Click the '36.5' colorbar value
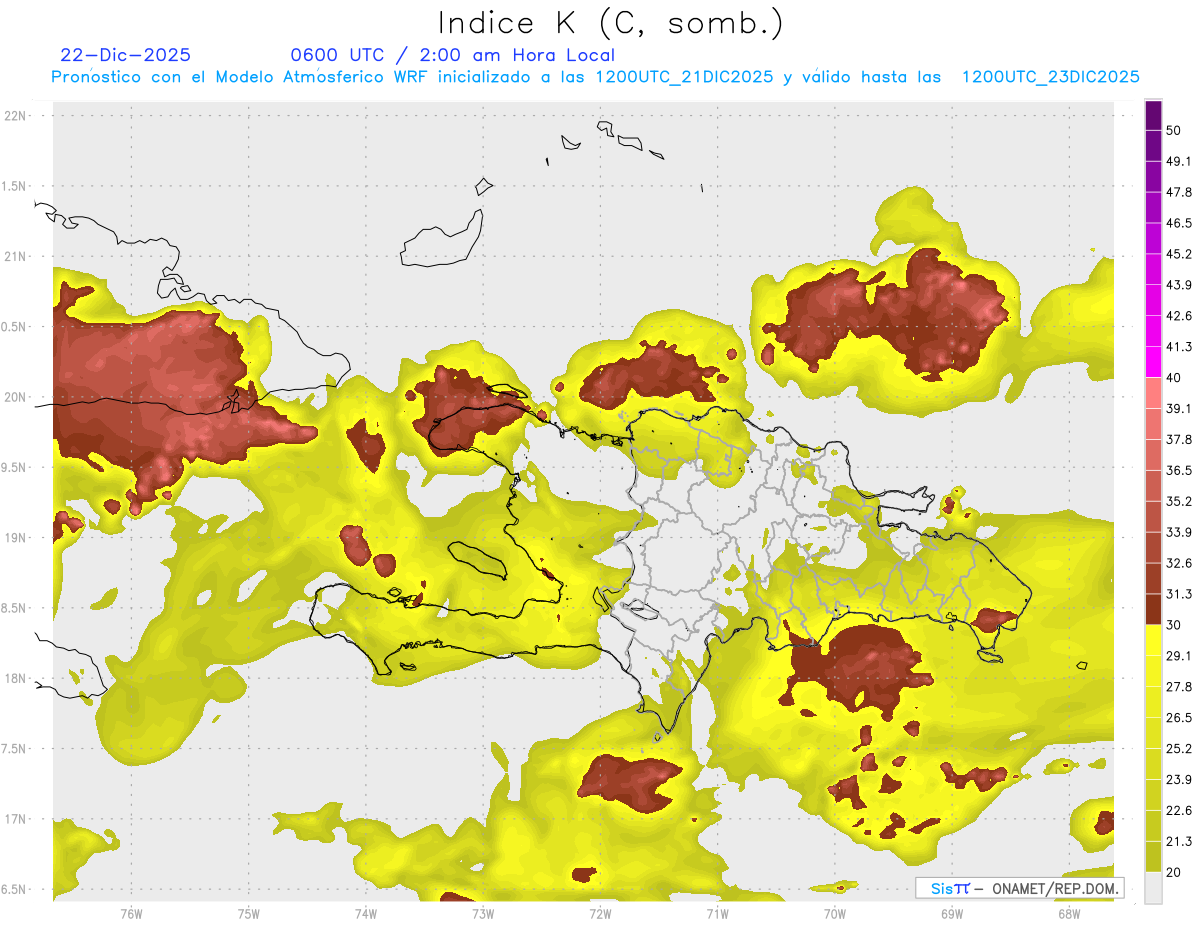 tap(1179, 470)
